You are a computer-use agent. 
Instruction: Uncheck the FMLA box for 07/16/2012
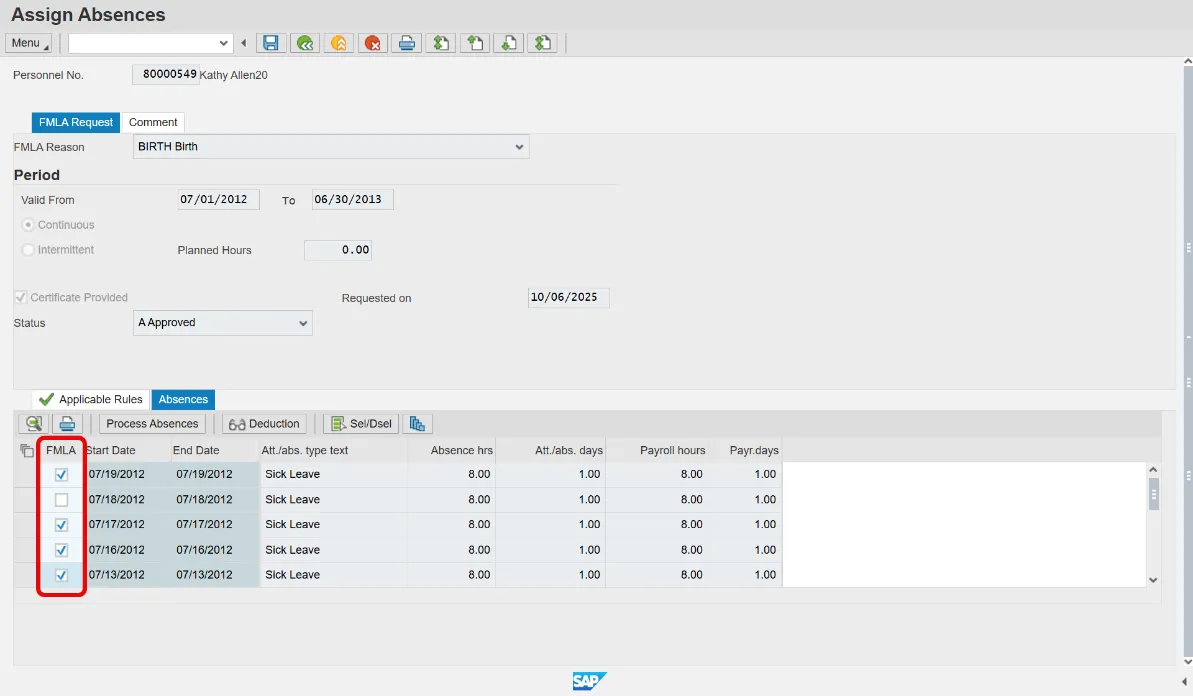coord(61,550)
